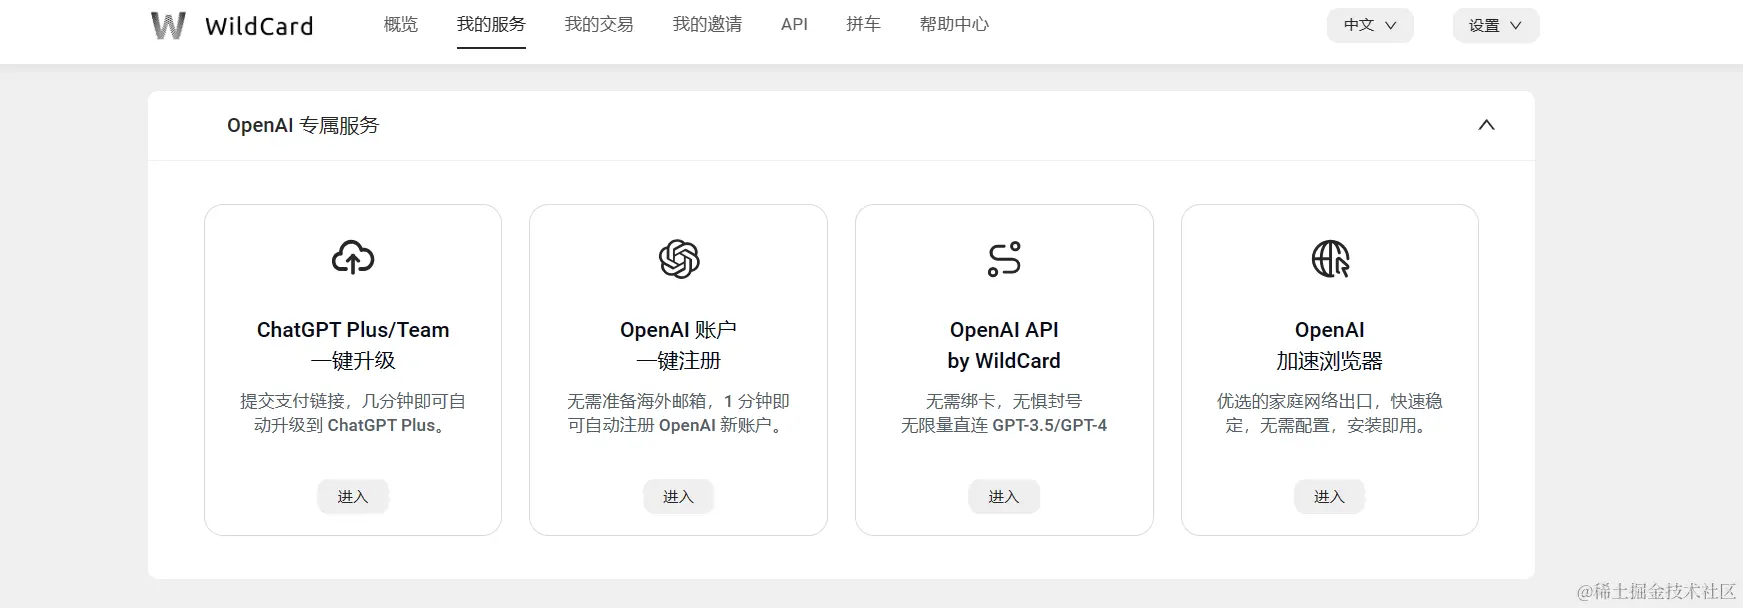Click the globe cursor icon on browser card
1743x608 pixels.
tap(1330, 259)
